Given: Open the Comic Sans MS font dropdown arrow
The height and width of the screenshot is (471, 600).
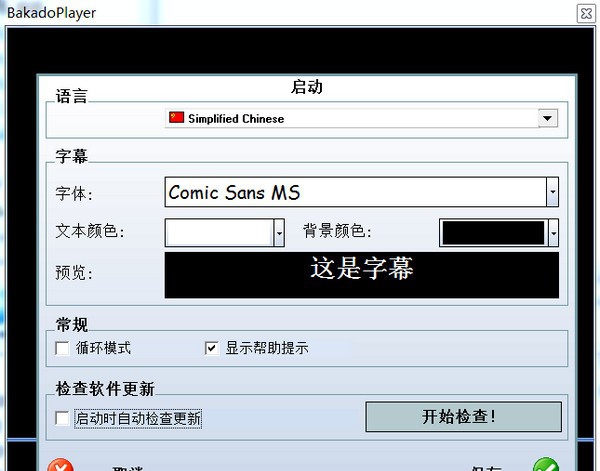Looking at the screenshot, I should pos(553,192).
